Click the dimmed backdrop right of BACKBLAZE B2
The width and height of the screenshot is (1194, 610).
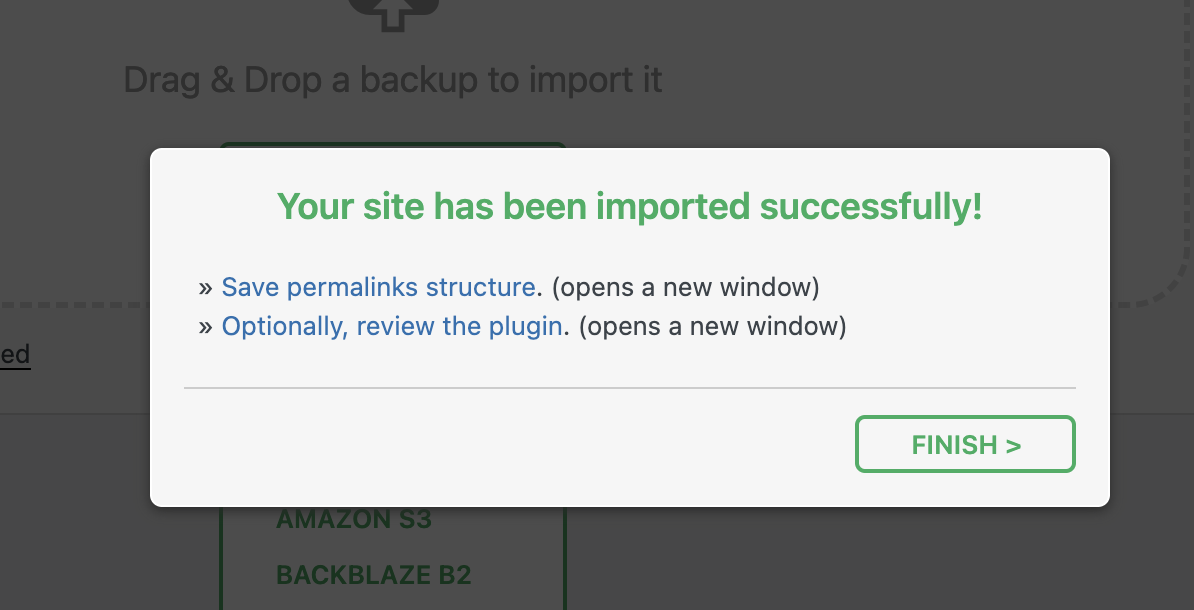coord(850,570)
